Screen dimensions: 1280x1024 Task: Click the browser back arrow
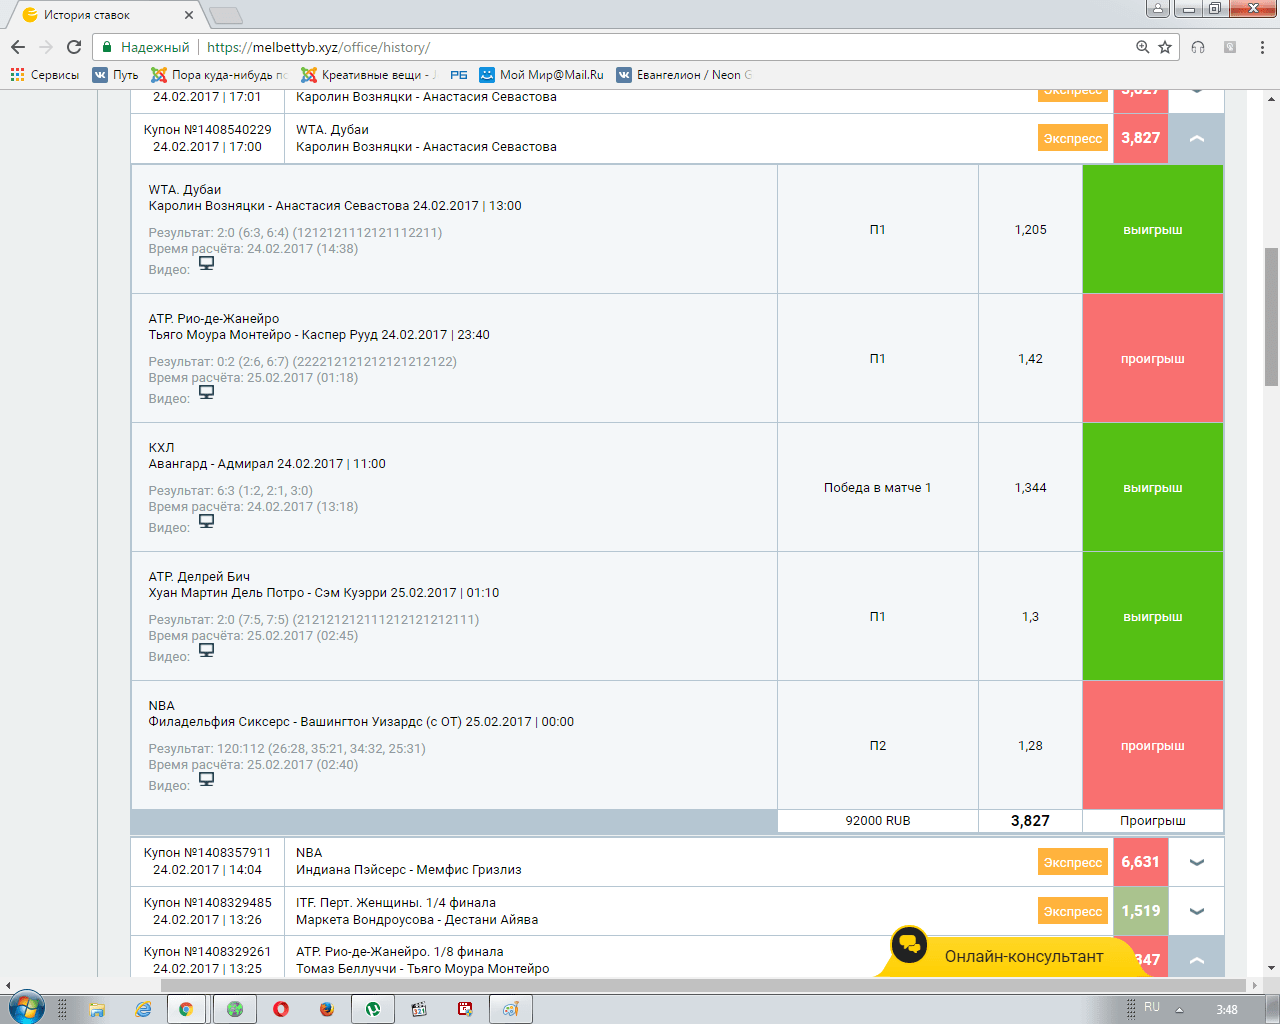[x=18, y=47]
